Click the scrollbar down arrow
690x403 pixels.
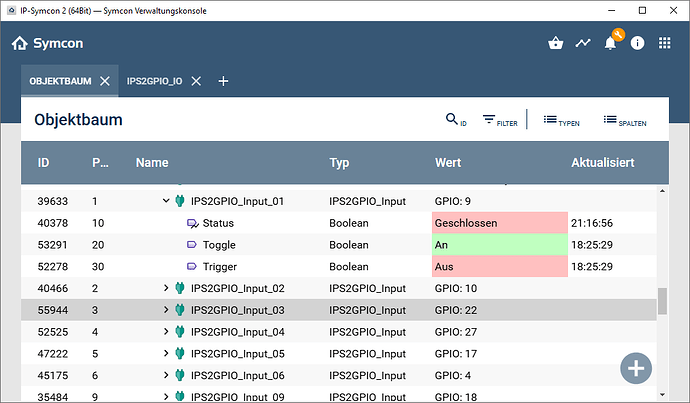662,395
